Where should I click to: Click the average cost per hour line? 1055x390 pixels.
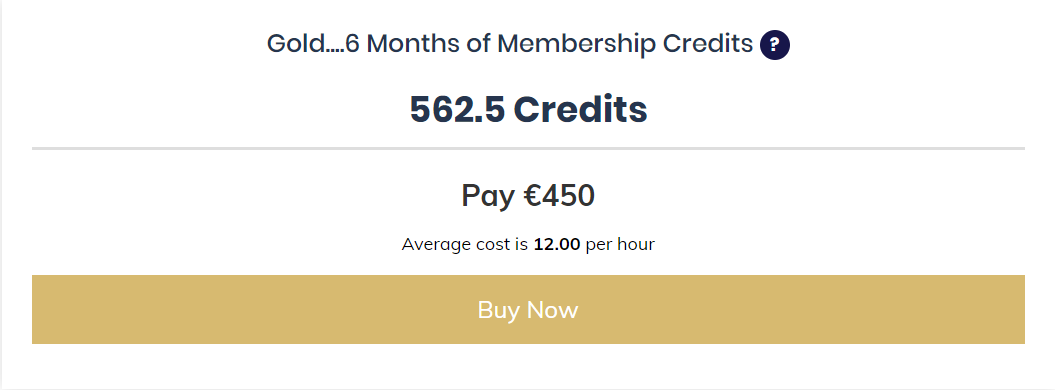pos(528,244)
